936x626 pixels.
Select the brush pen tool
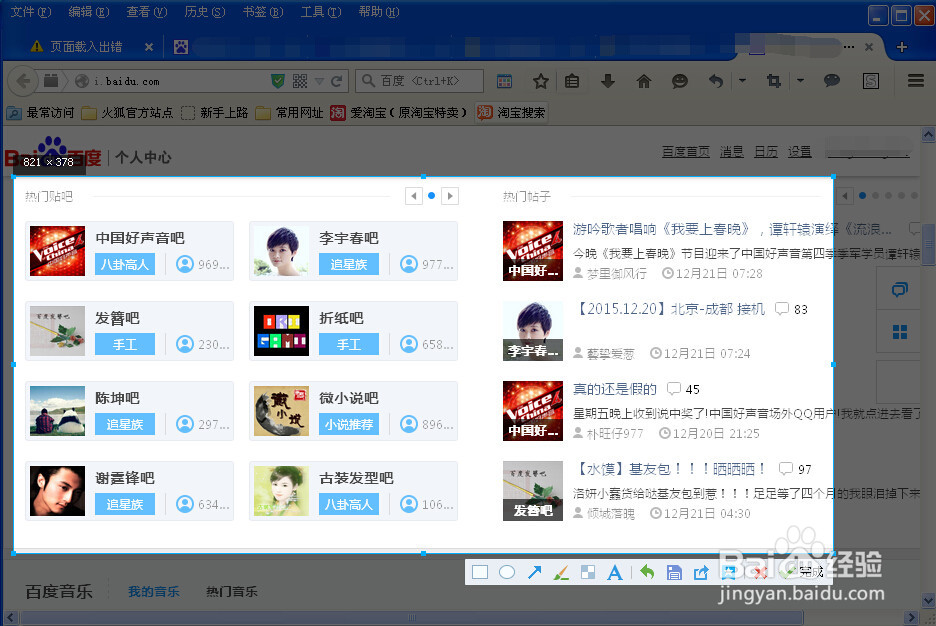561,573
